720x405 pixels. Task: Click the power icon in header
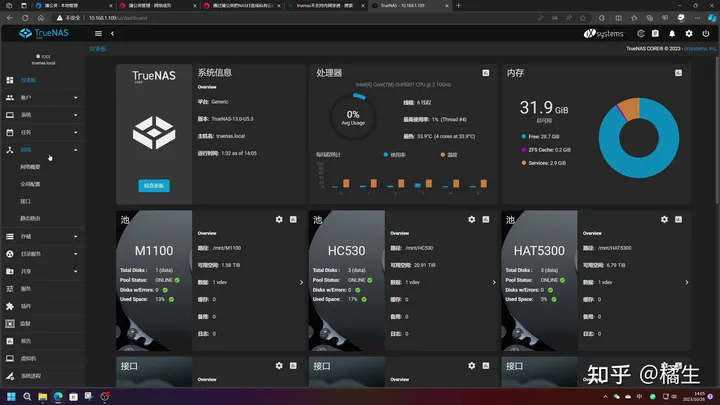706,34
